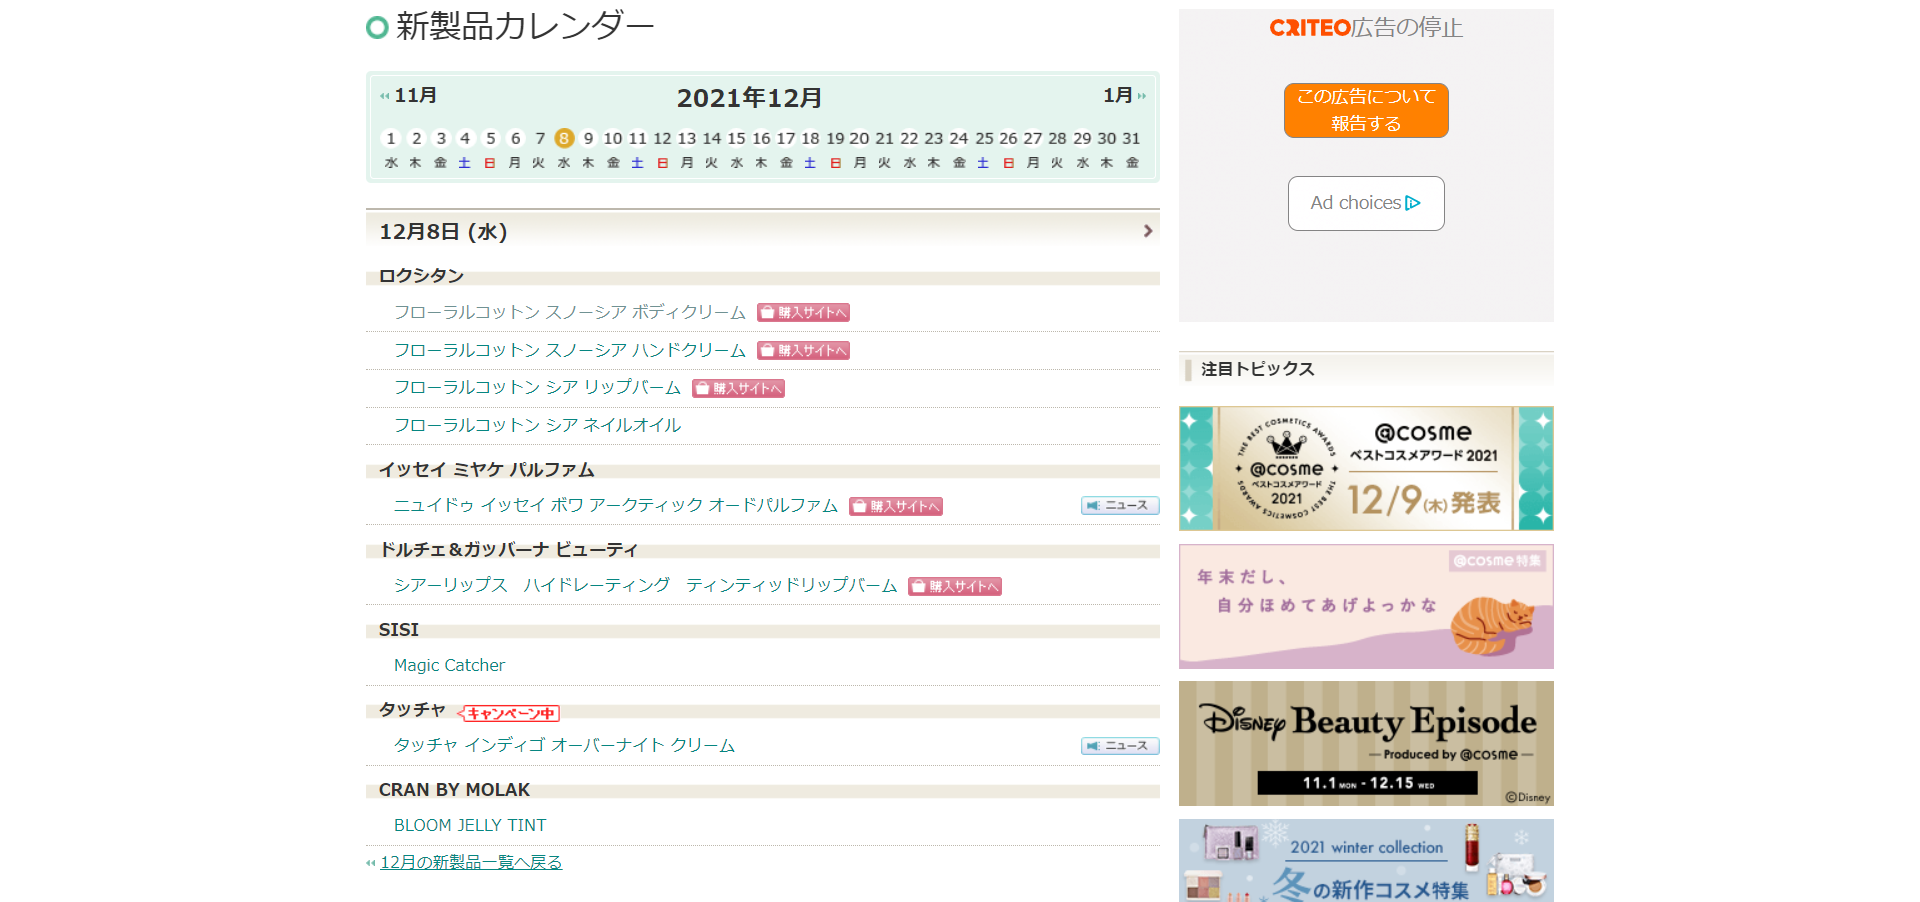This screenshot has width=1920, height=902.
Task: Return via 12月の新製品一覧へ戻る link
Action: (x=471, y=862)
